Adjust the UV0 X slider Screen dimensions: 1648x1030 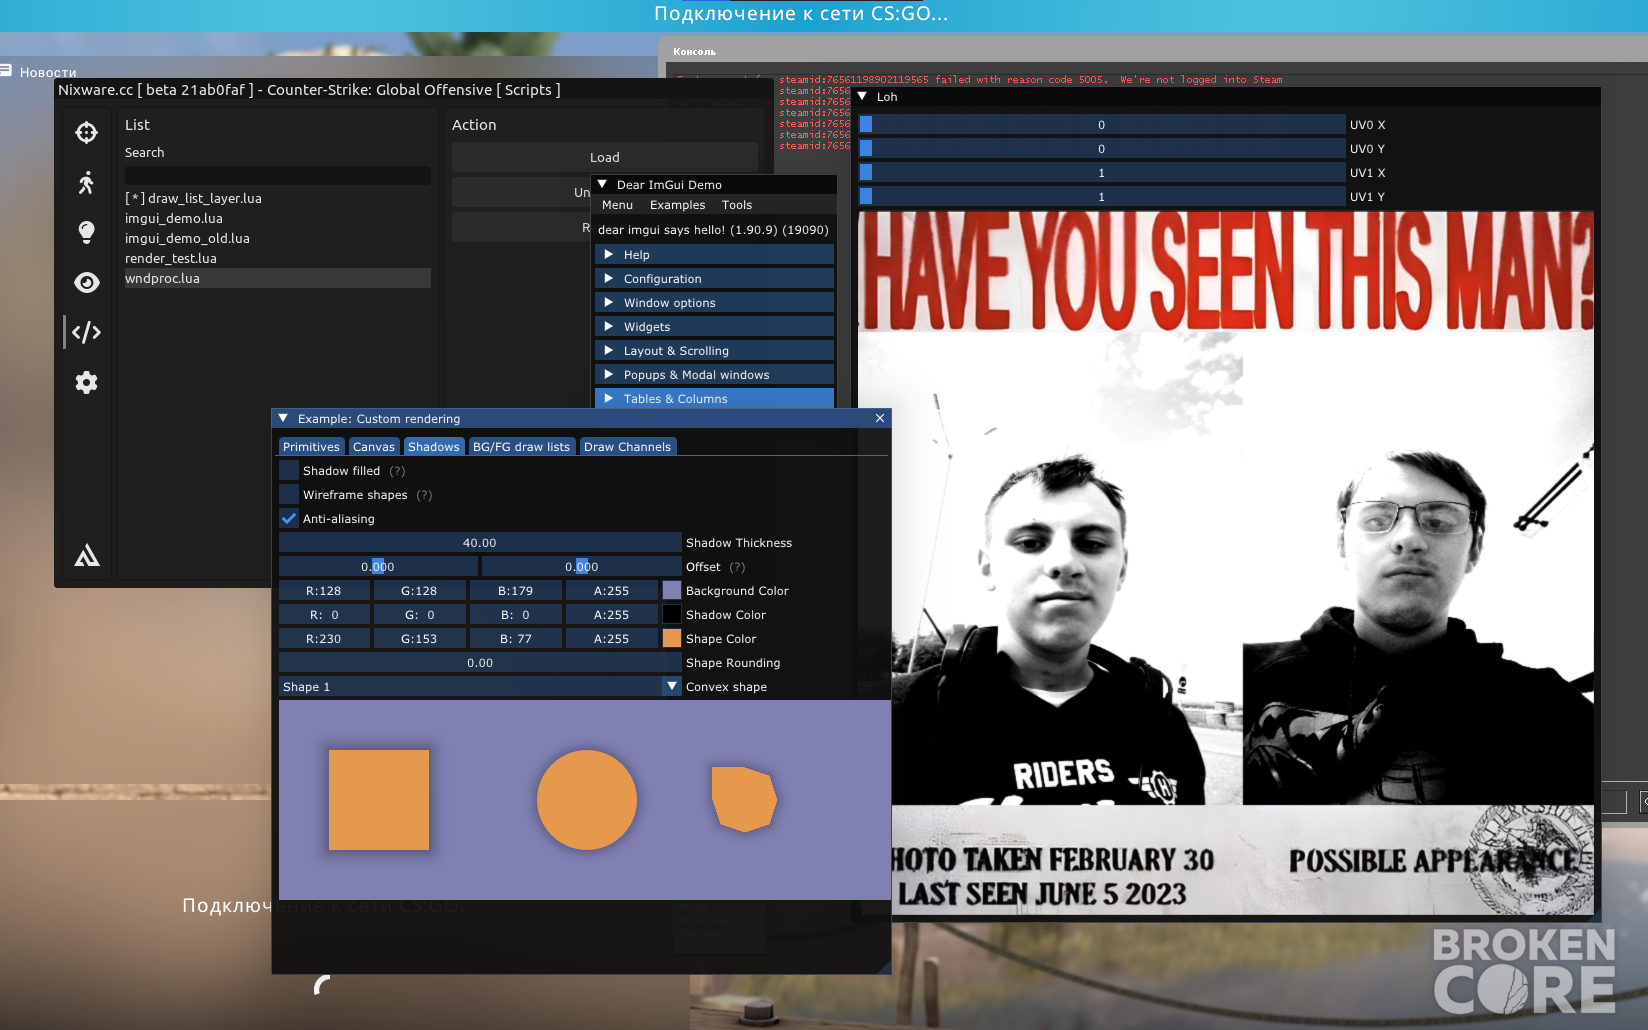pos(1102,125)
